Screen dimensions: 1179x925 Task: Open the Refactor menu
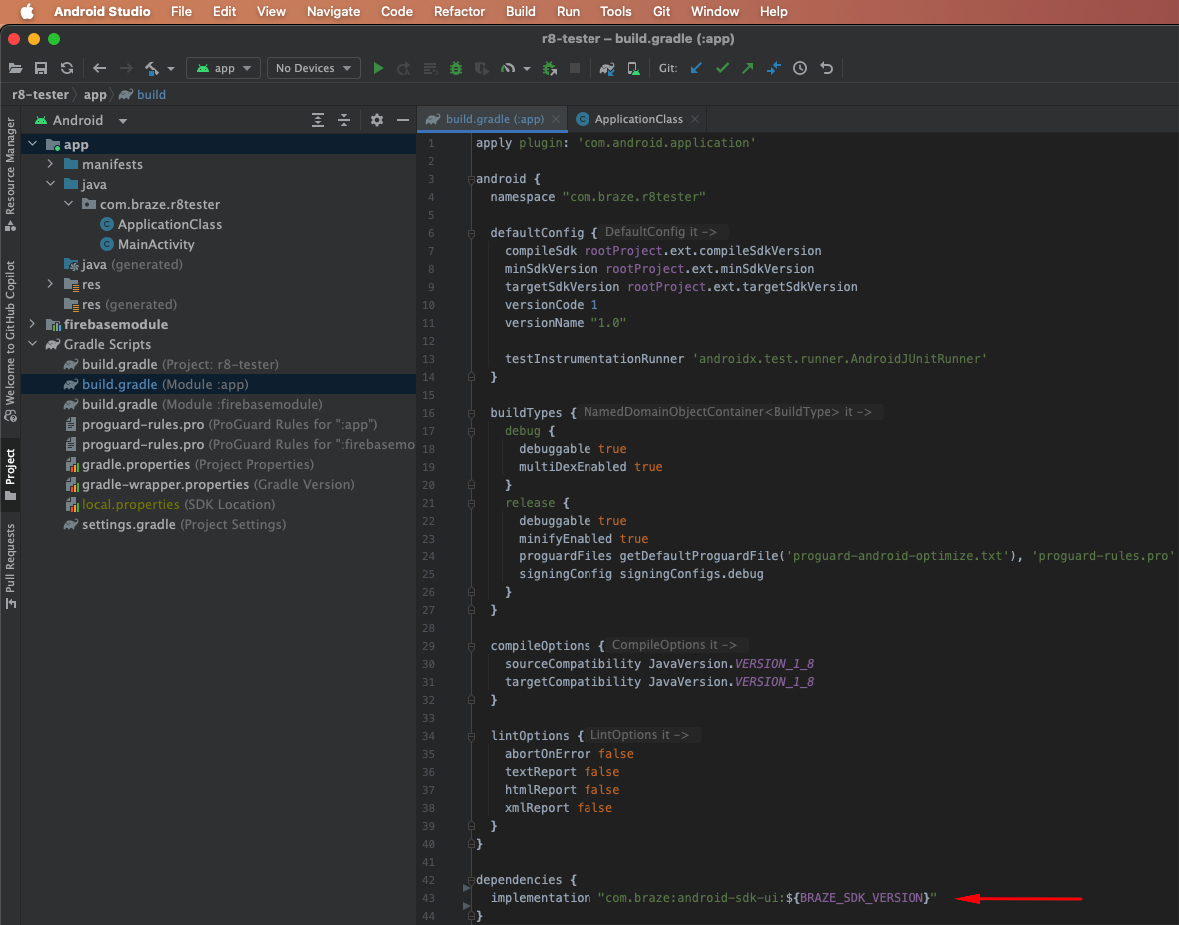pos(459,11)
